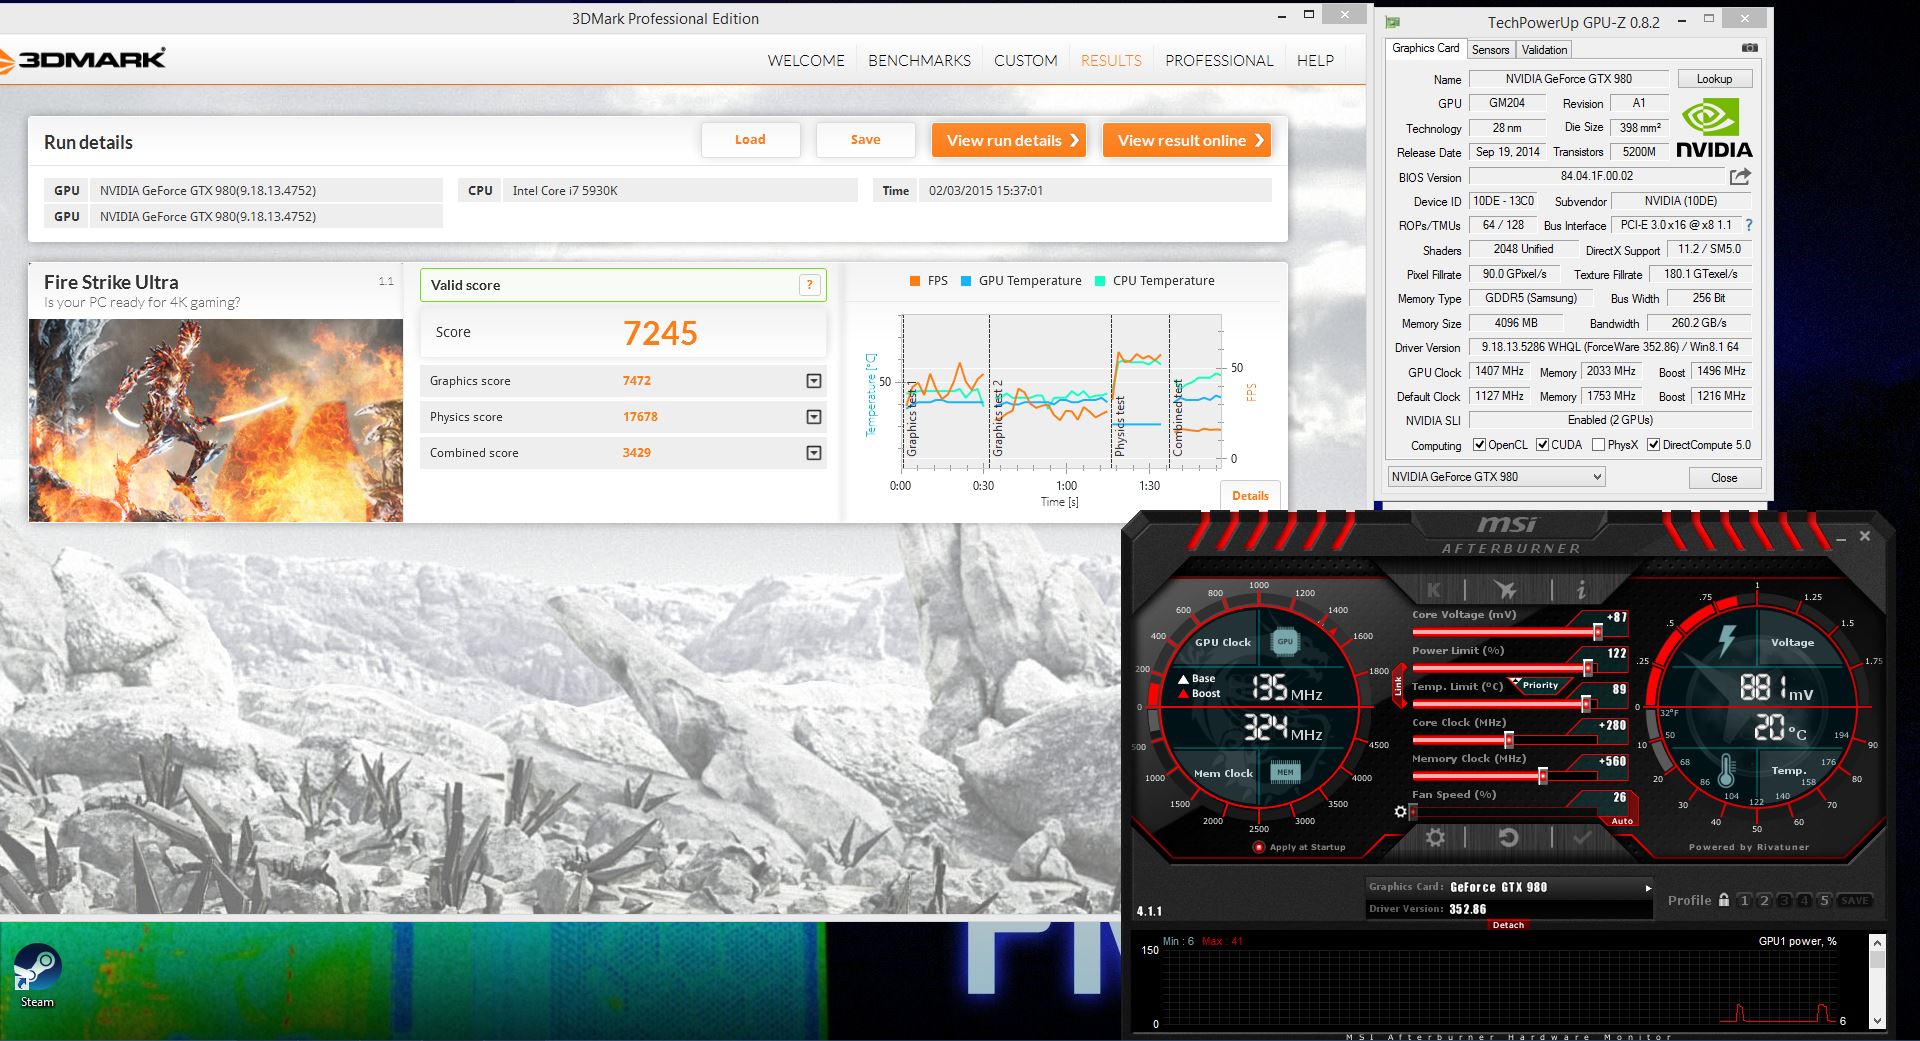Open the CUSTOM tab in 3DMark

1025,61
